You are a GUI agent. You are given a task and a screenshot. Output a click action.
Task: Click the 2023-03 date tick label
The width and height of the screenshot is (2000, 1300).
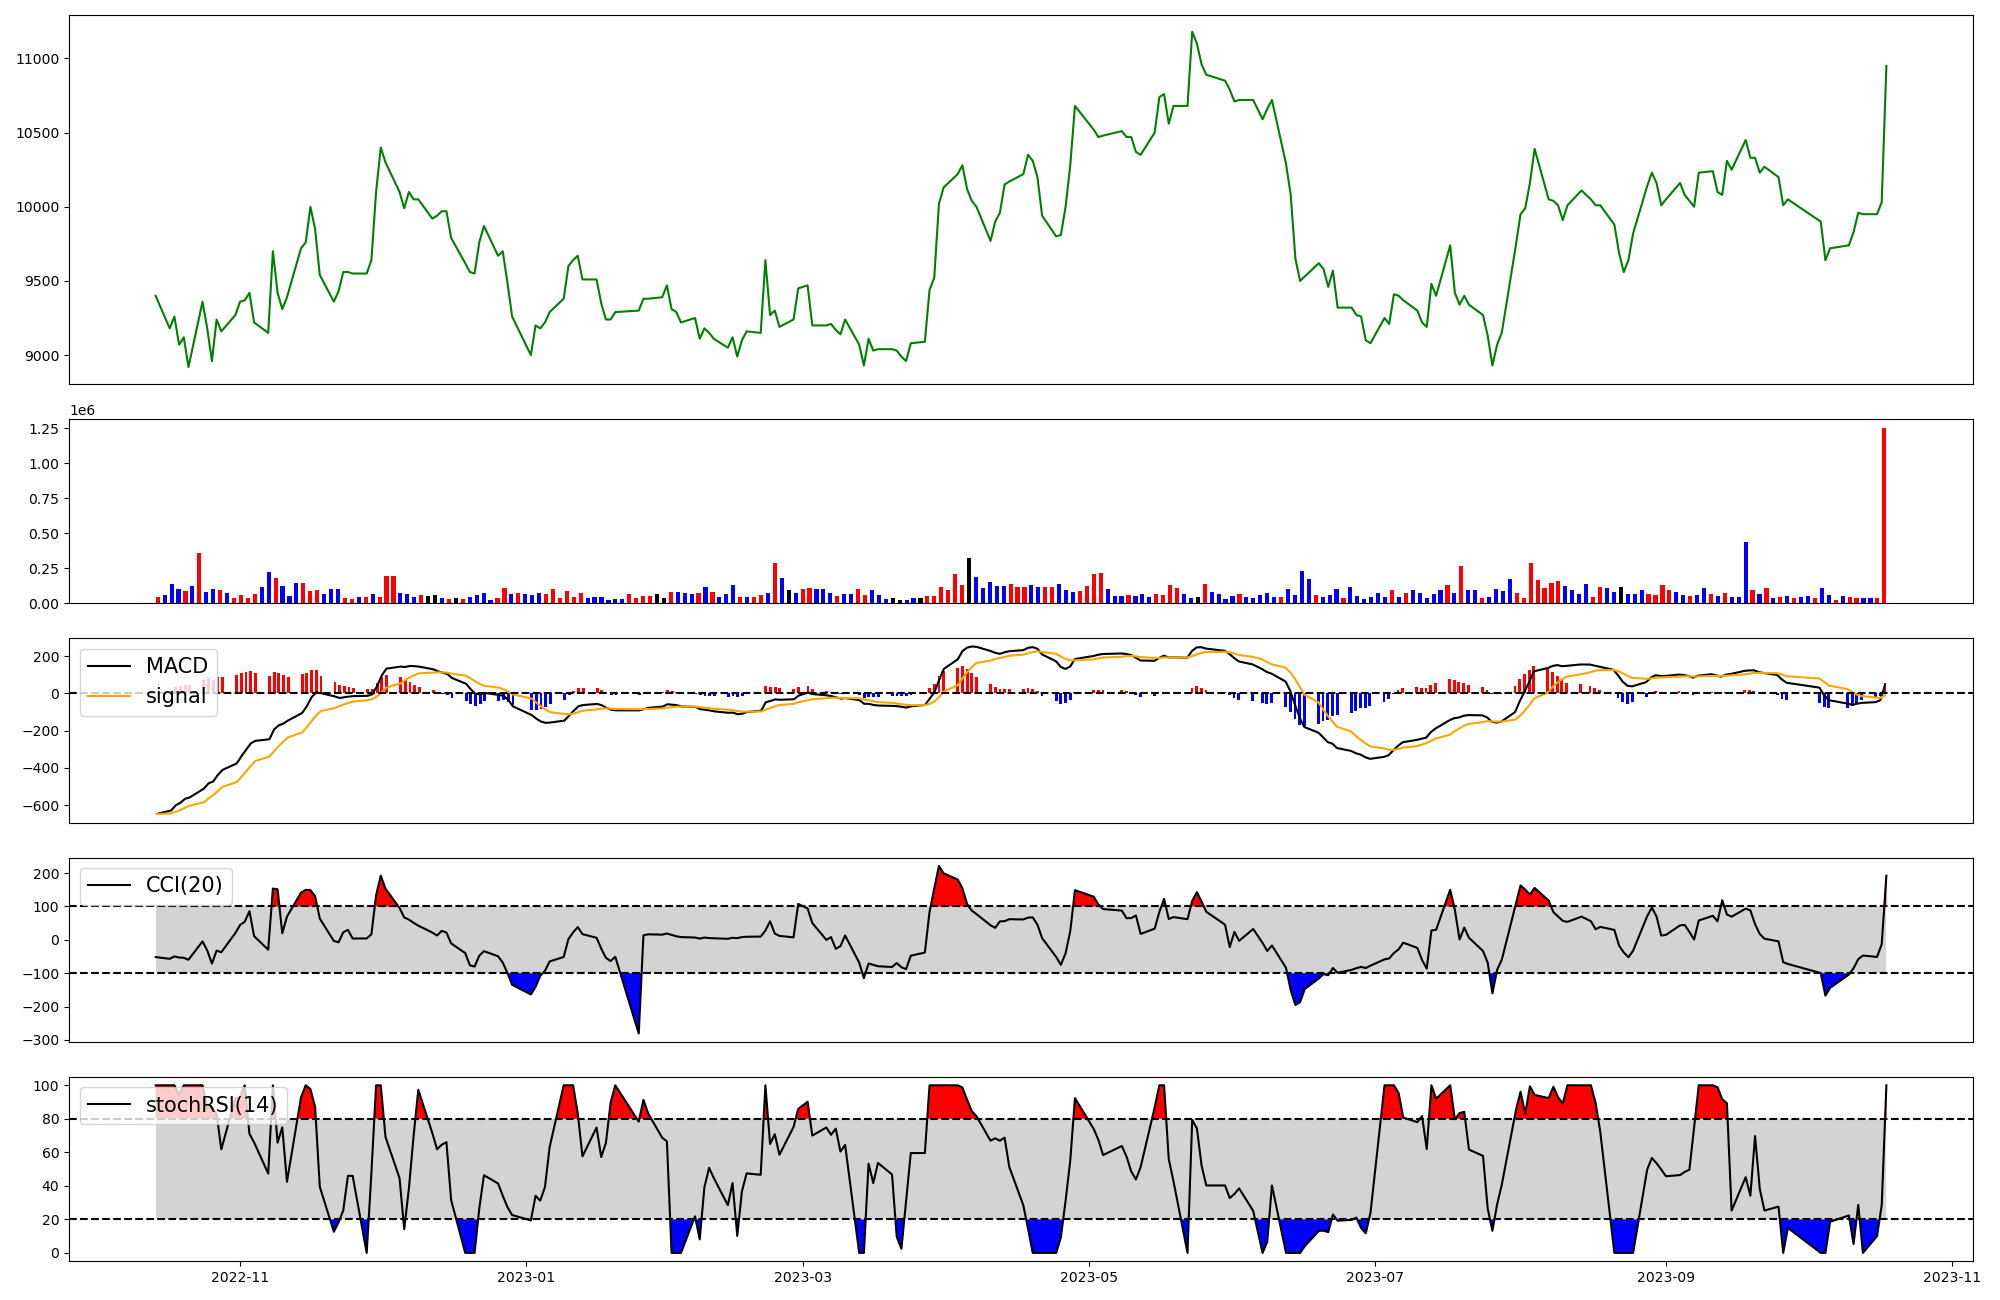tap(803, 1277)
